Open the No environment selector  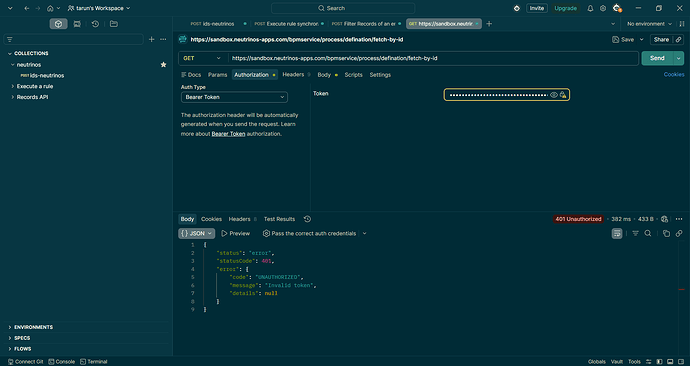coord(649,24)
